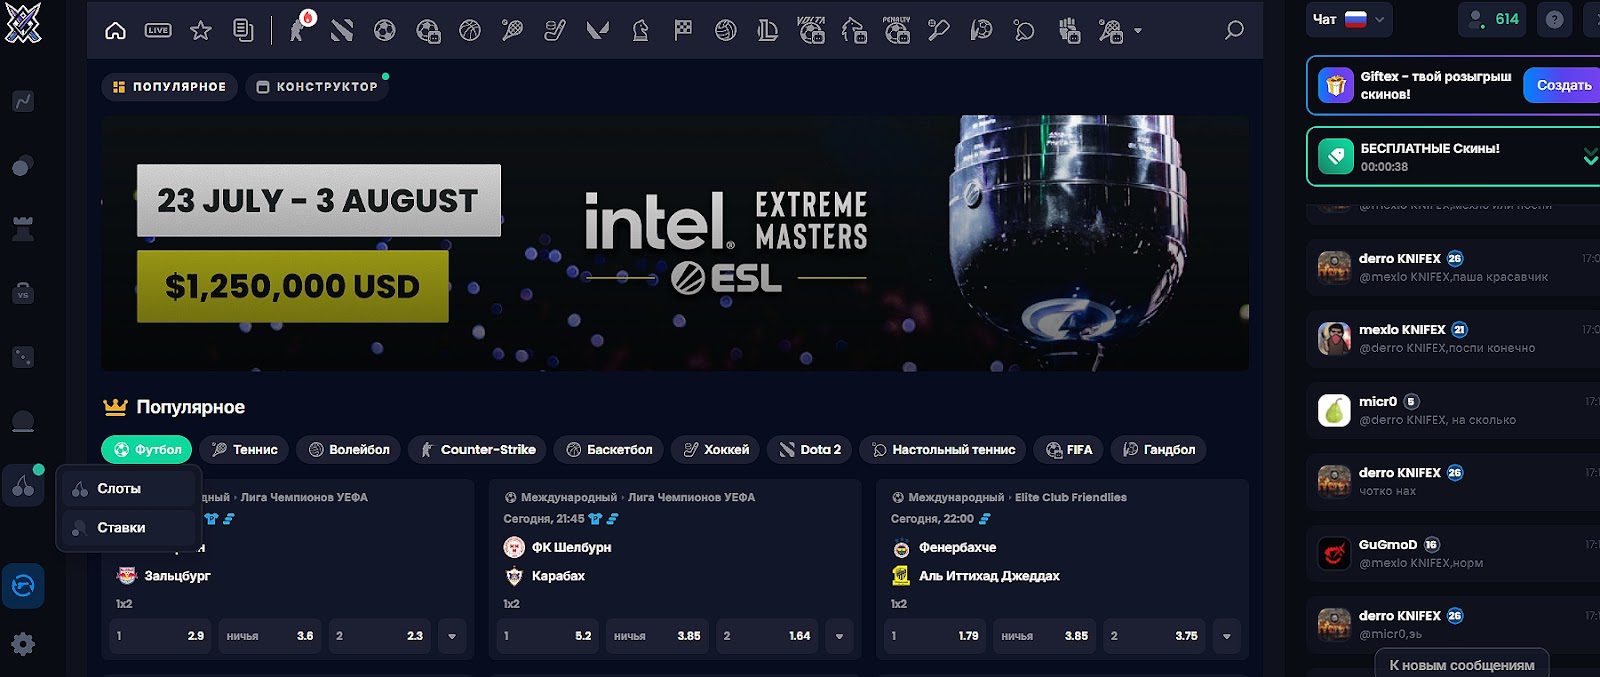Click the blue refresh icon in sidebar

tap(23, 586)
